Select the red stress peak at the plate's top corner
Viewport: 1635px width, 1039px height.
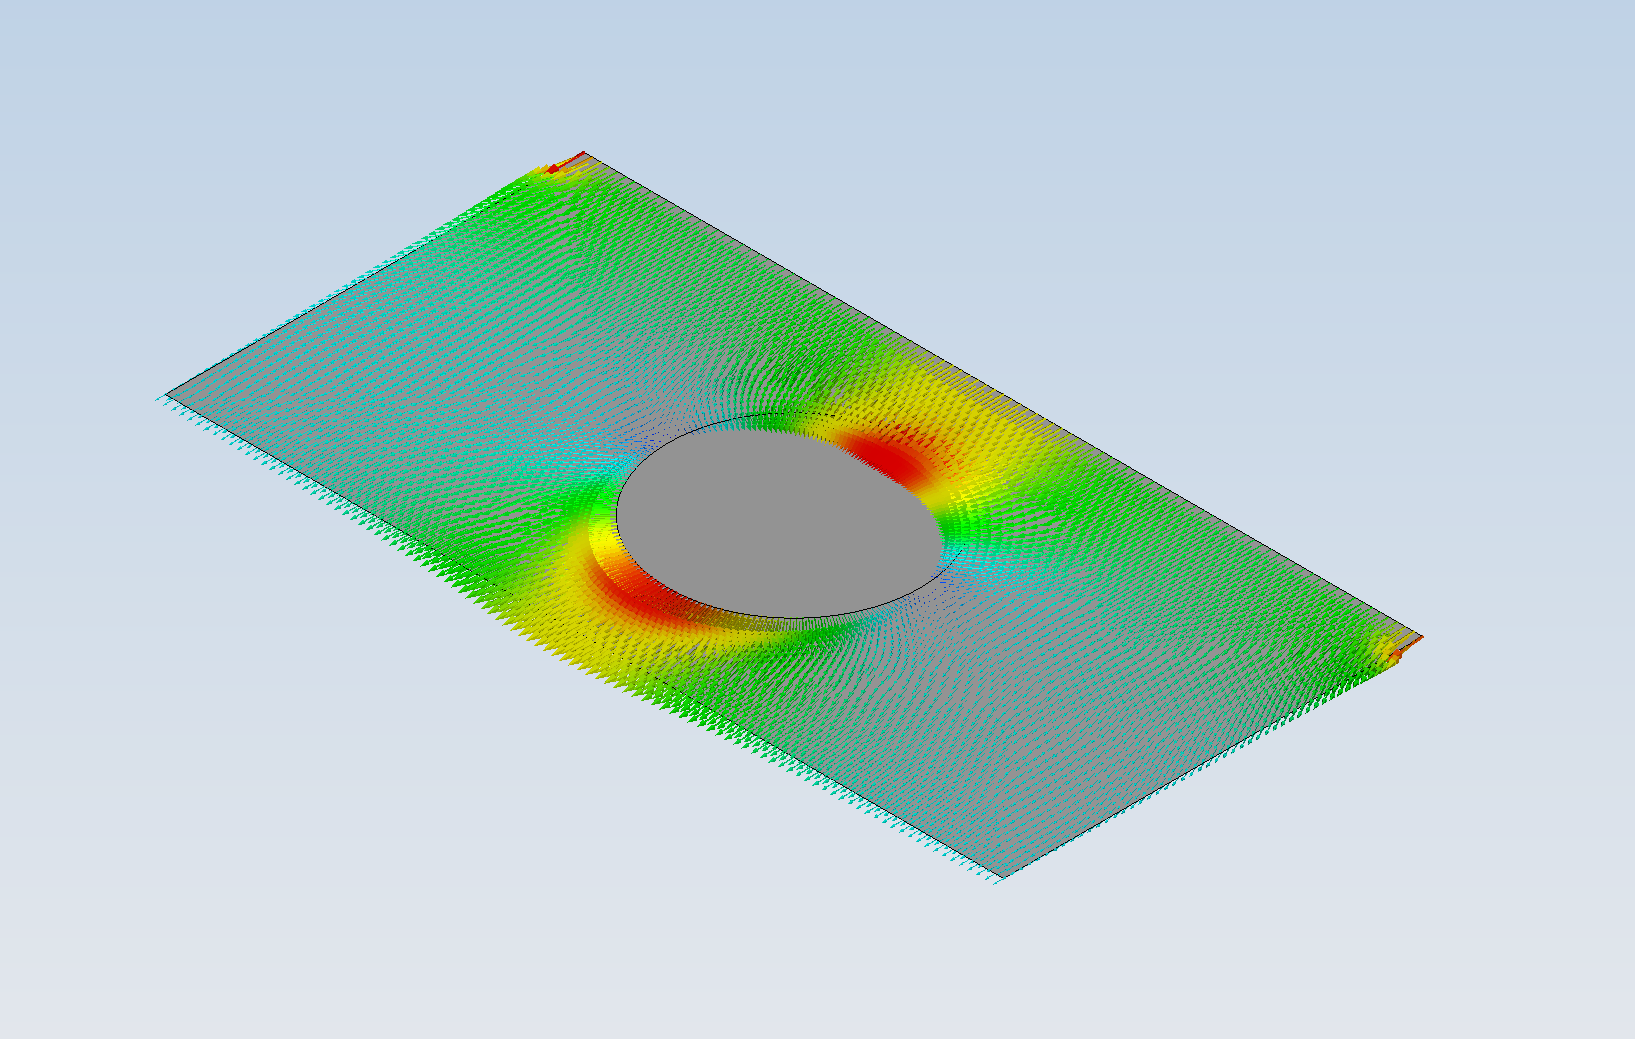pos(567,163)
